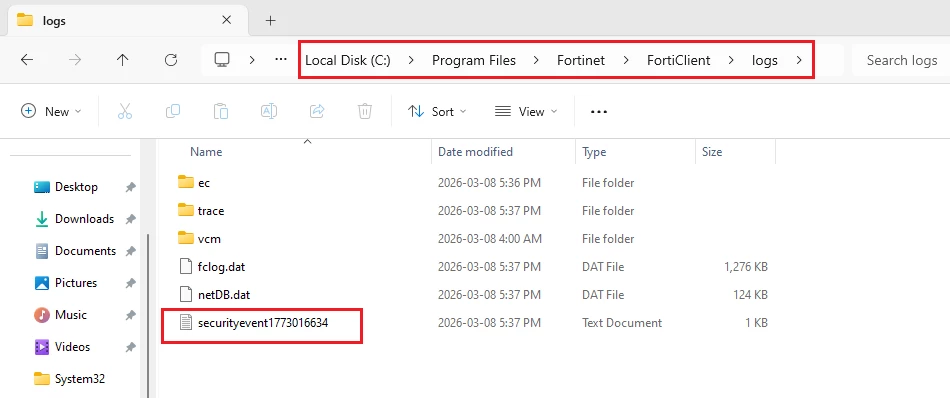
Task: Click Local Disk (C:) breadcrumb
Action: tap(348, 60)
